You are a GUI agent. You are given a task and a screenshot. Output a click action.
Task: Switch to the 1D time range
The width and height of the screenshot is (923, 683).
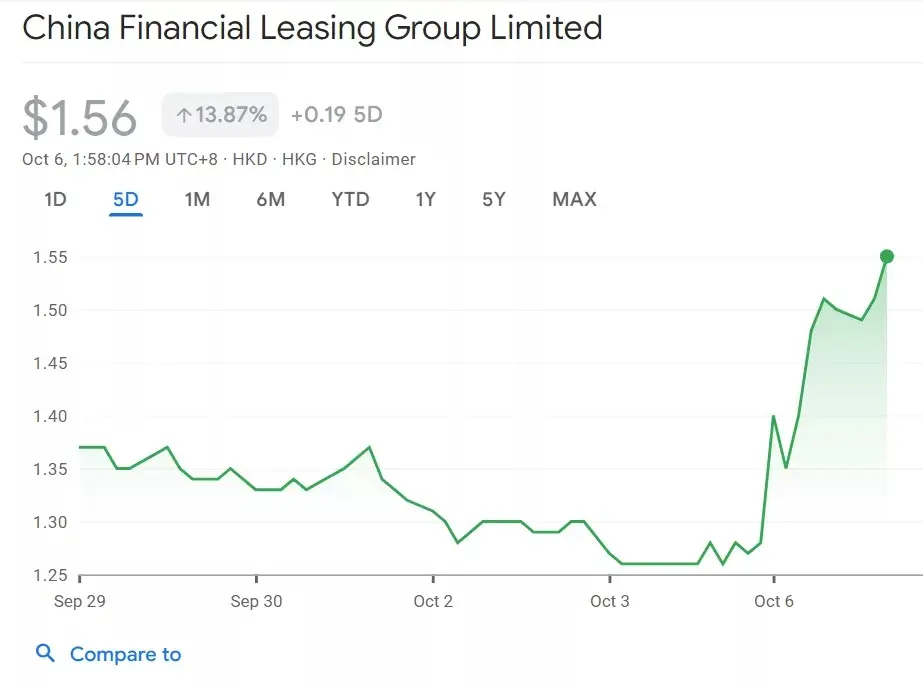click(55, 199)
